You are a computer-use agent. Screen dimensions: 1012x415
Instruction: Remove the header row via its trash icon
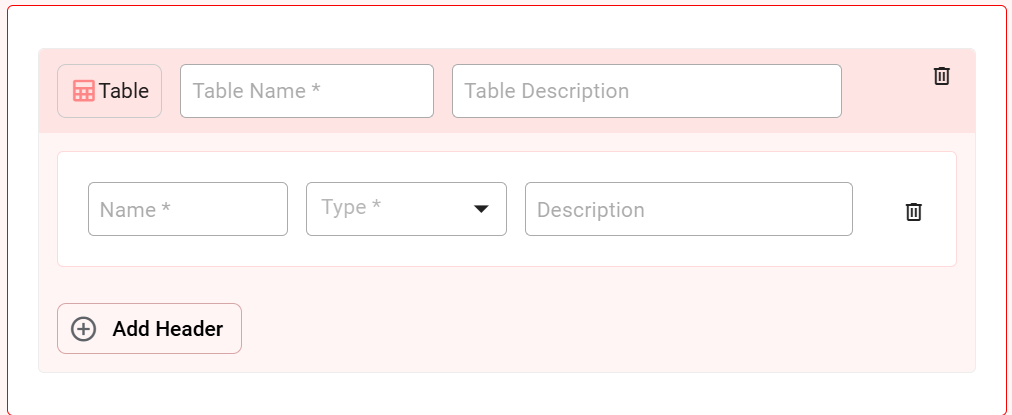913,211
